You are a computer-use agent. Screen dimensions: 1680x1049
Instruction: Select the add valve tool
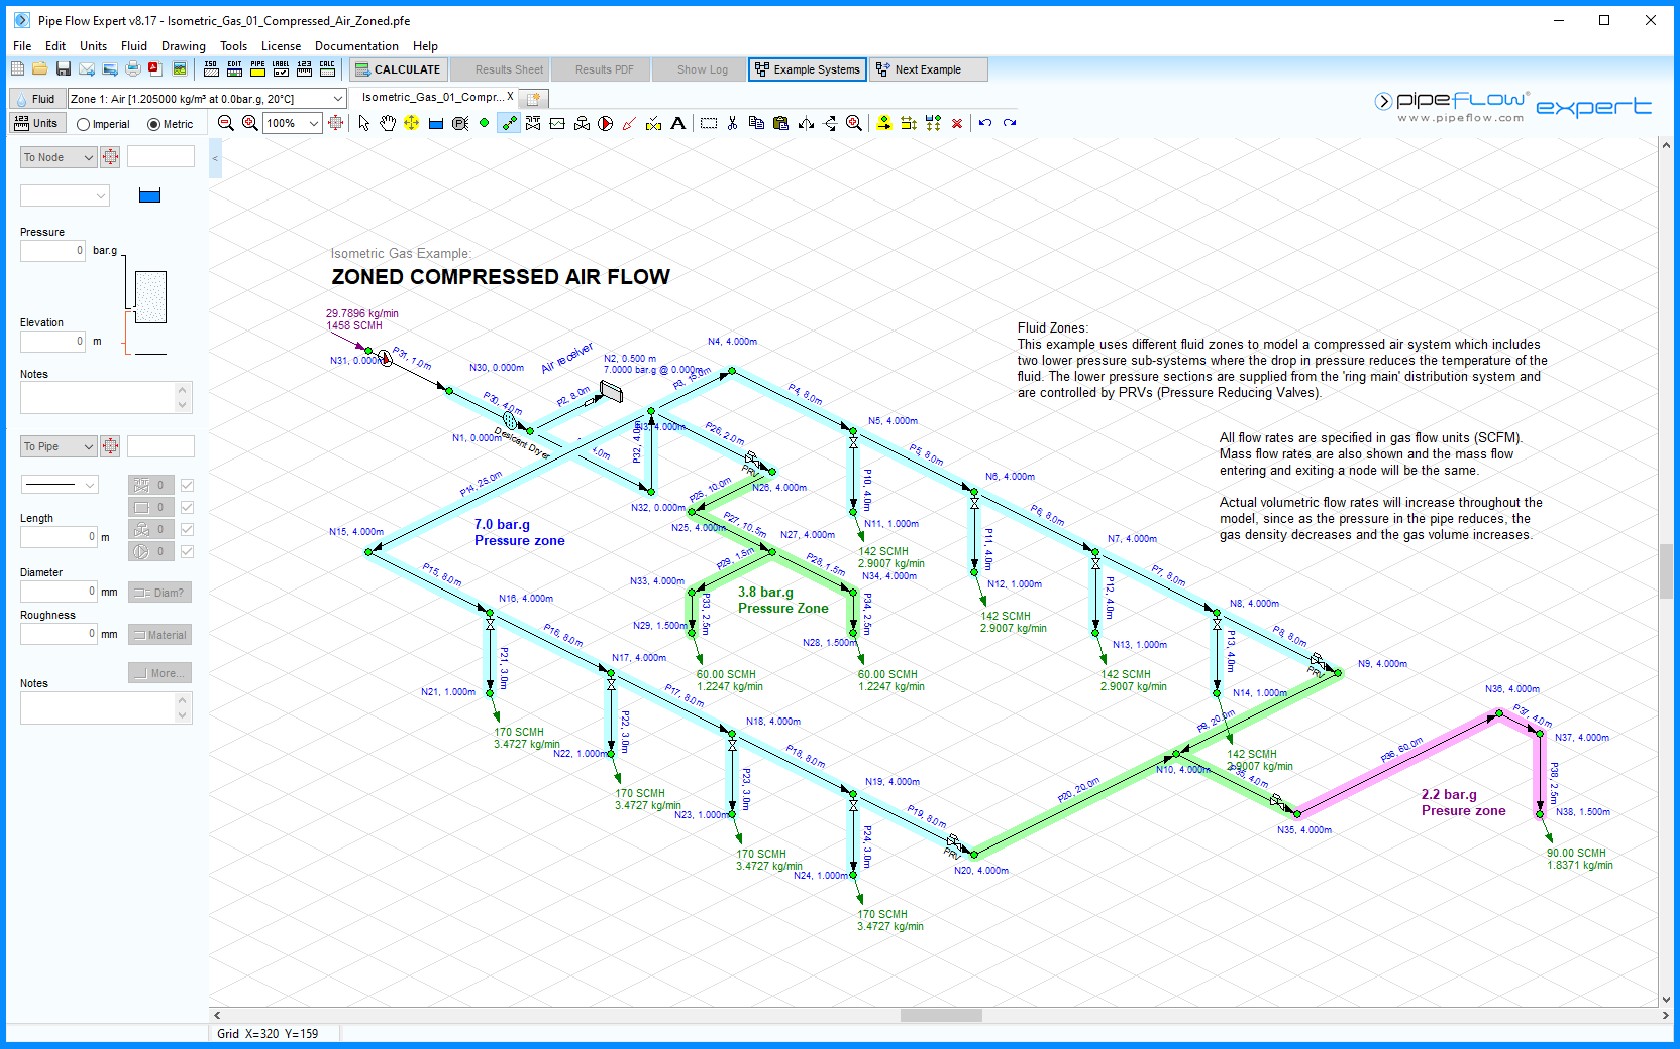(x=533, y=123)
